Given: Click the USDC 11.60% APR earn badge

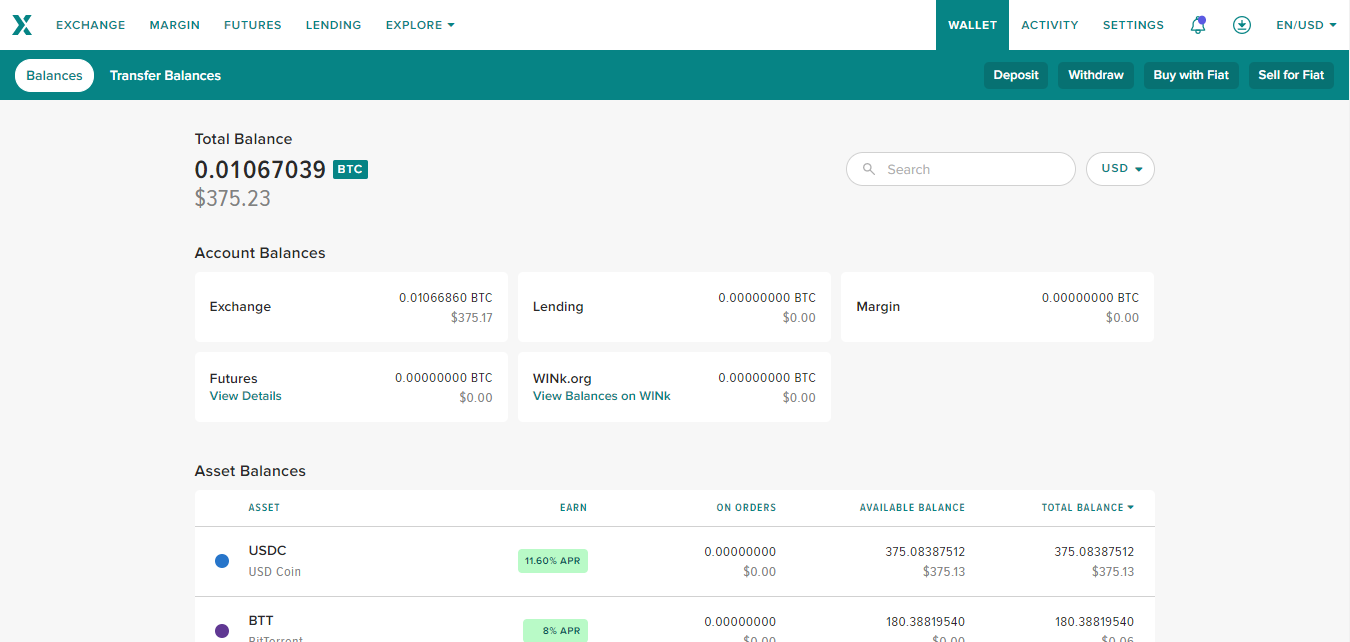Looking at the screenshot, I should coord(553,561).
